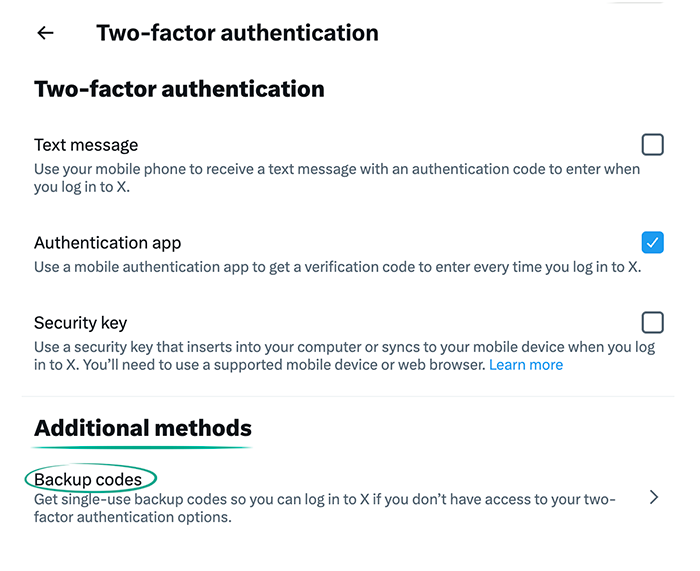Click the page title beside the back arrow
700x571 pixels.
(x=237, y=33)
